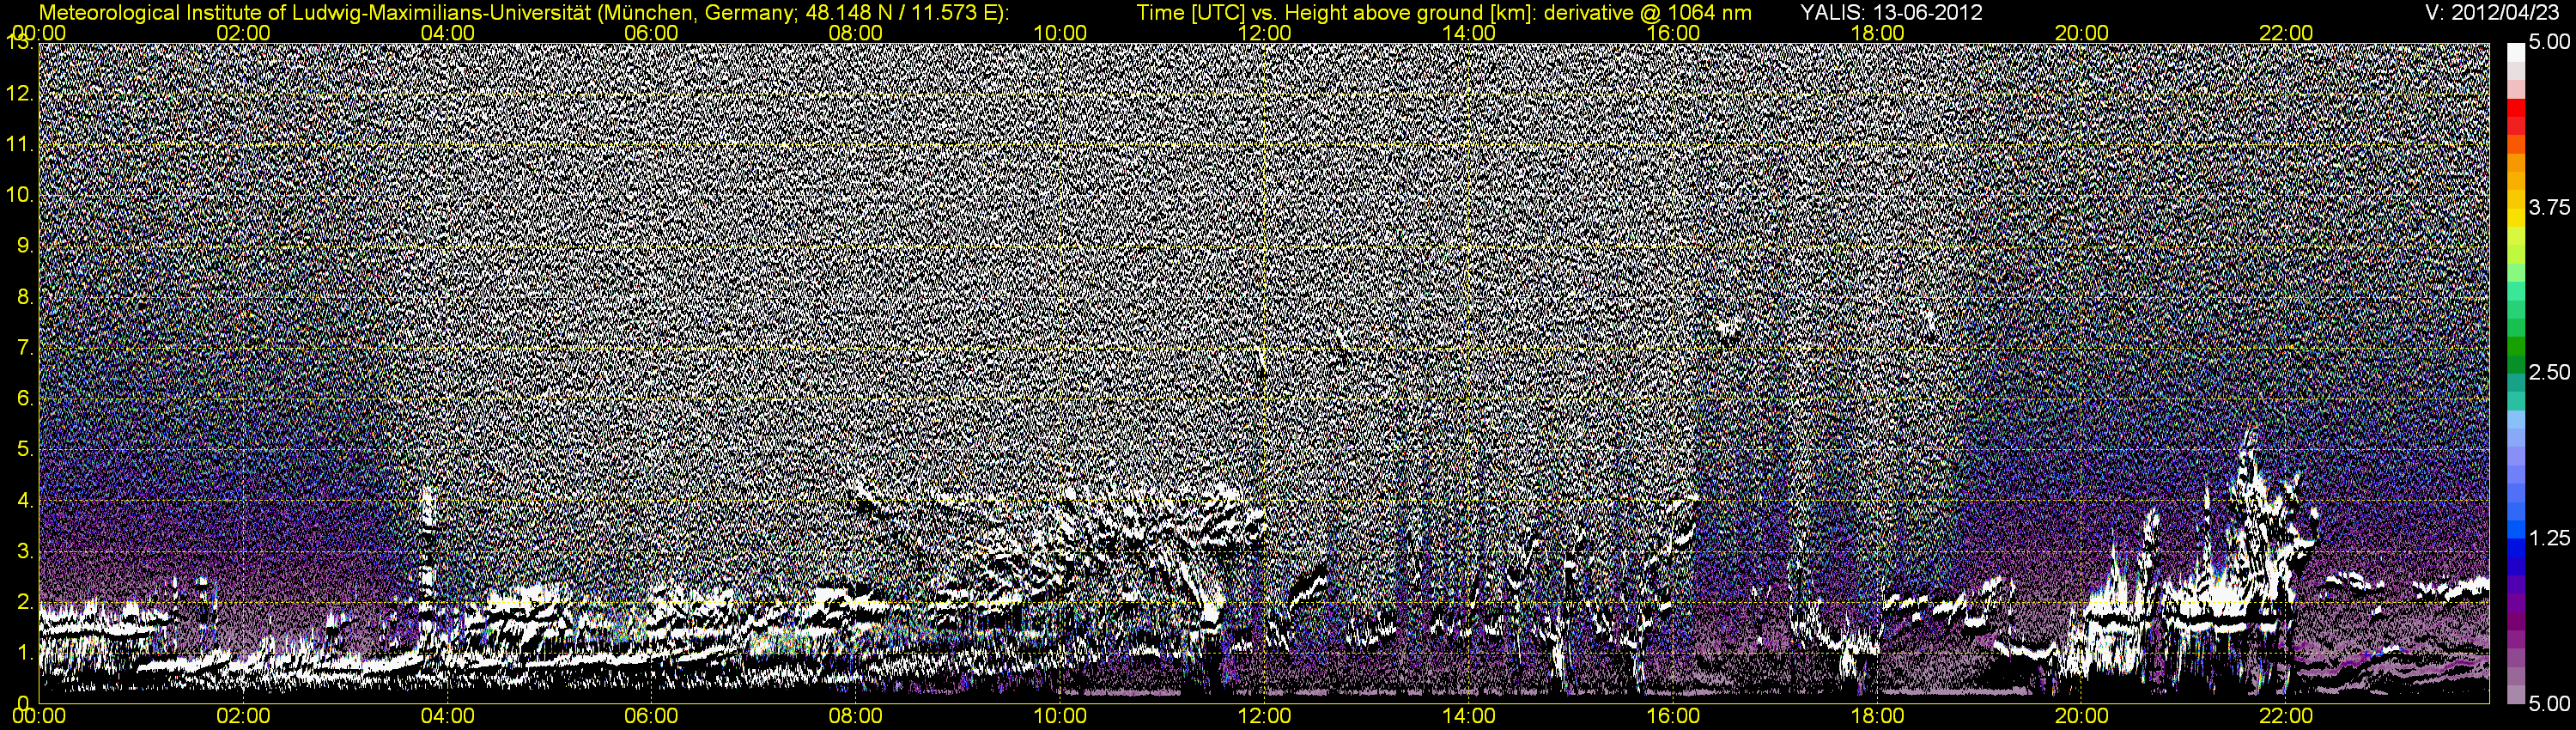Click the 12 km height axis label
2576x730 pixels.
(20, 94)
